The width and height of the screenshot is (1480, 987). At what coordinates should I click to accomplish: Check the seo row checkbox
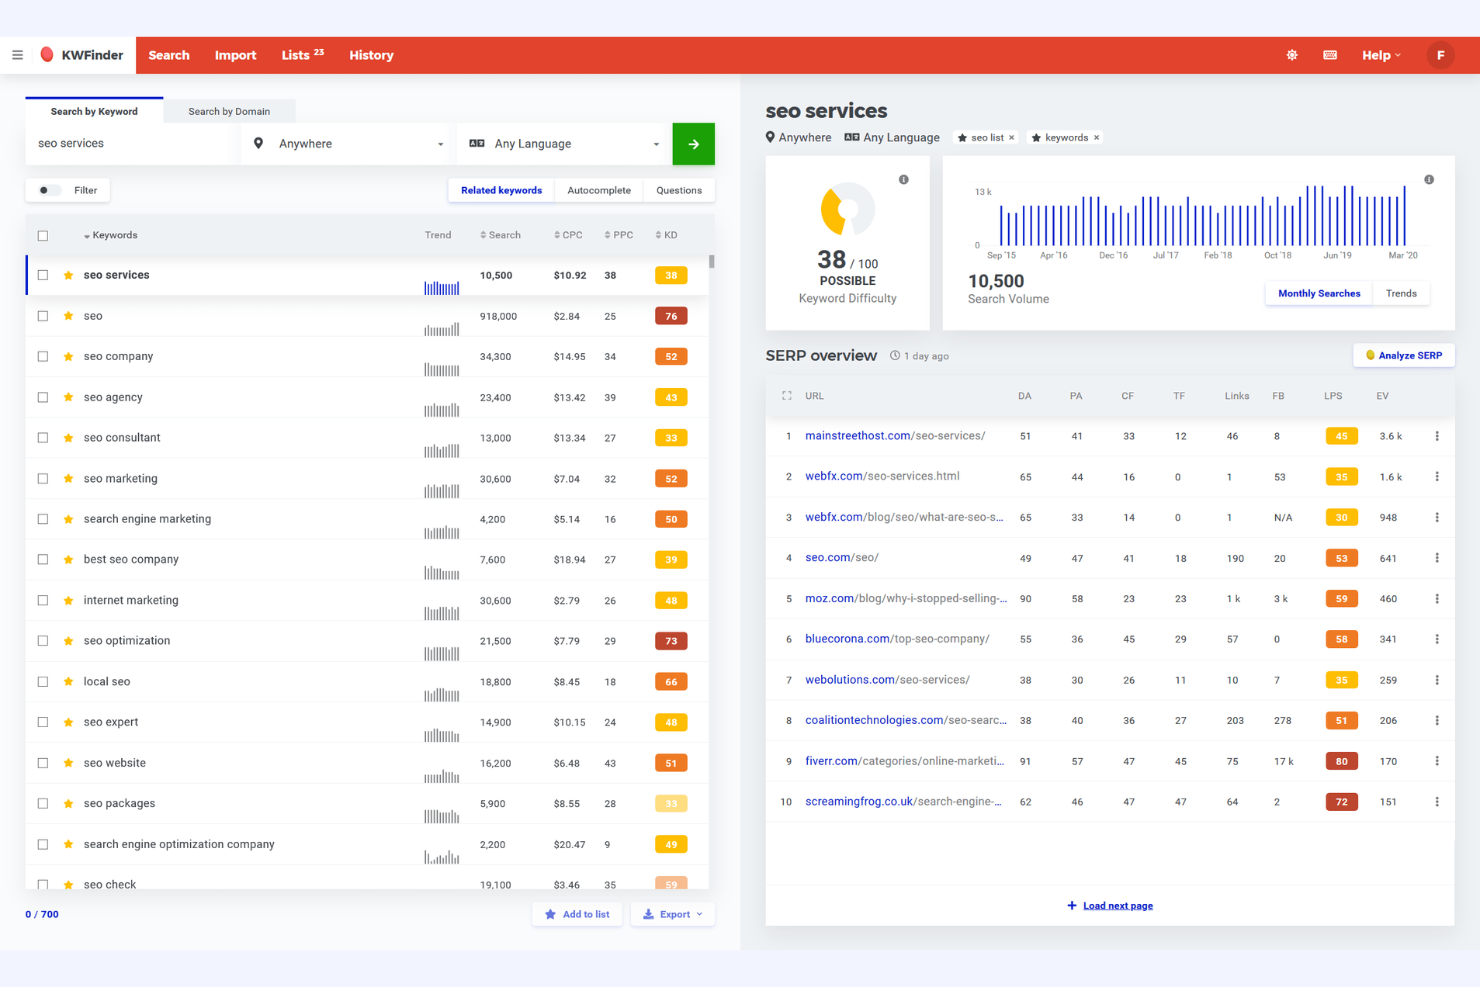(x=43, y=316)
